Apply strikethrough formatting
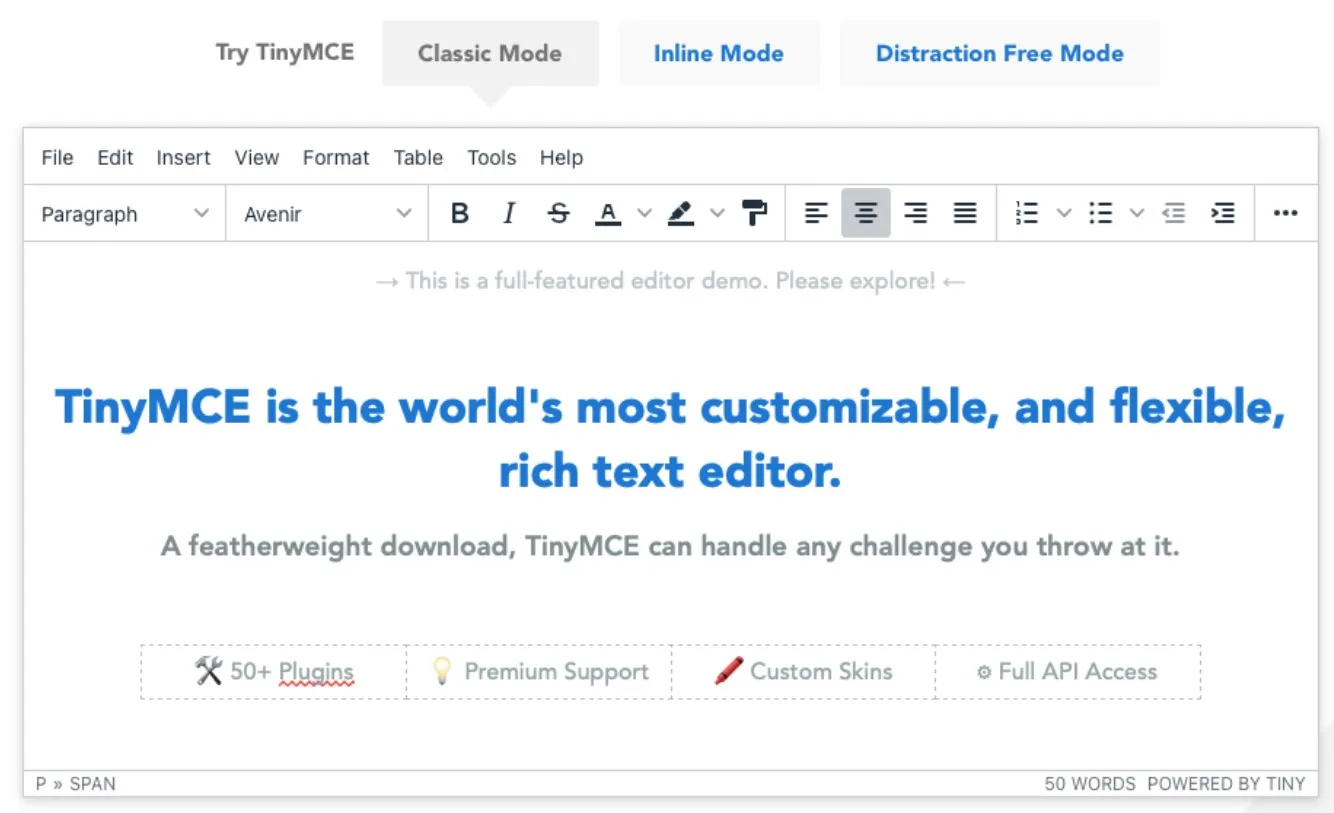The width and height of the screenshot is (1334, 813). click(559, 213)
